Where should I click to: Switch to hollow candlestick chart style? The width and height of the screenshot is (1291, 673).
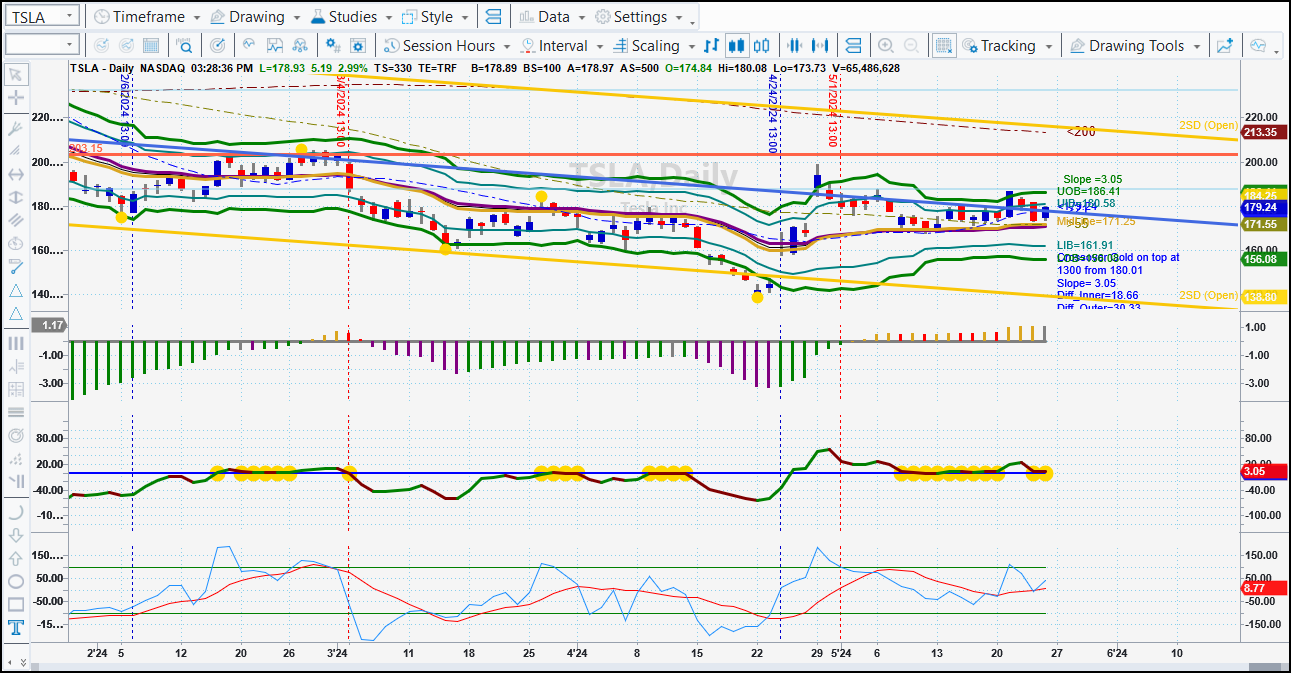762,46
